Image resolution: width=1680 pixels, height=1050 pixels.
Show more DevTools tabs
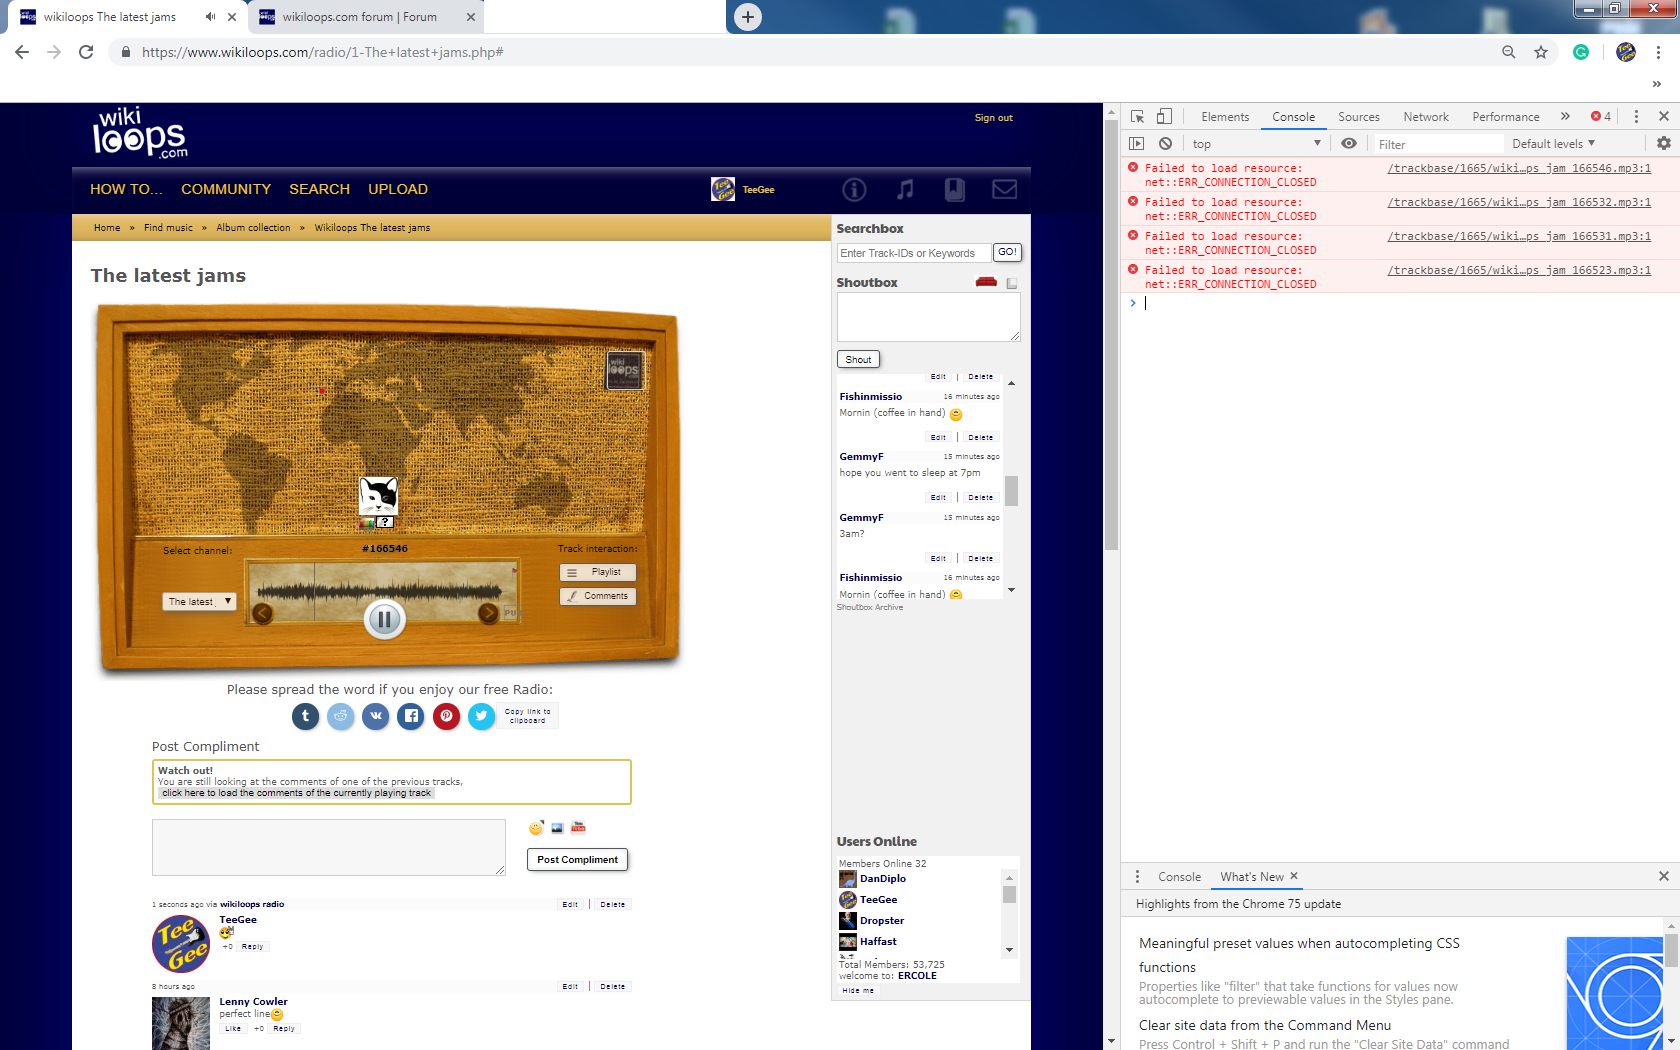1565,117
